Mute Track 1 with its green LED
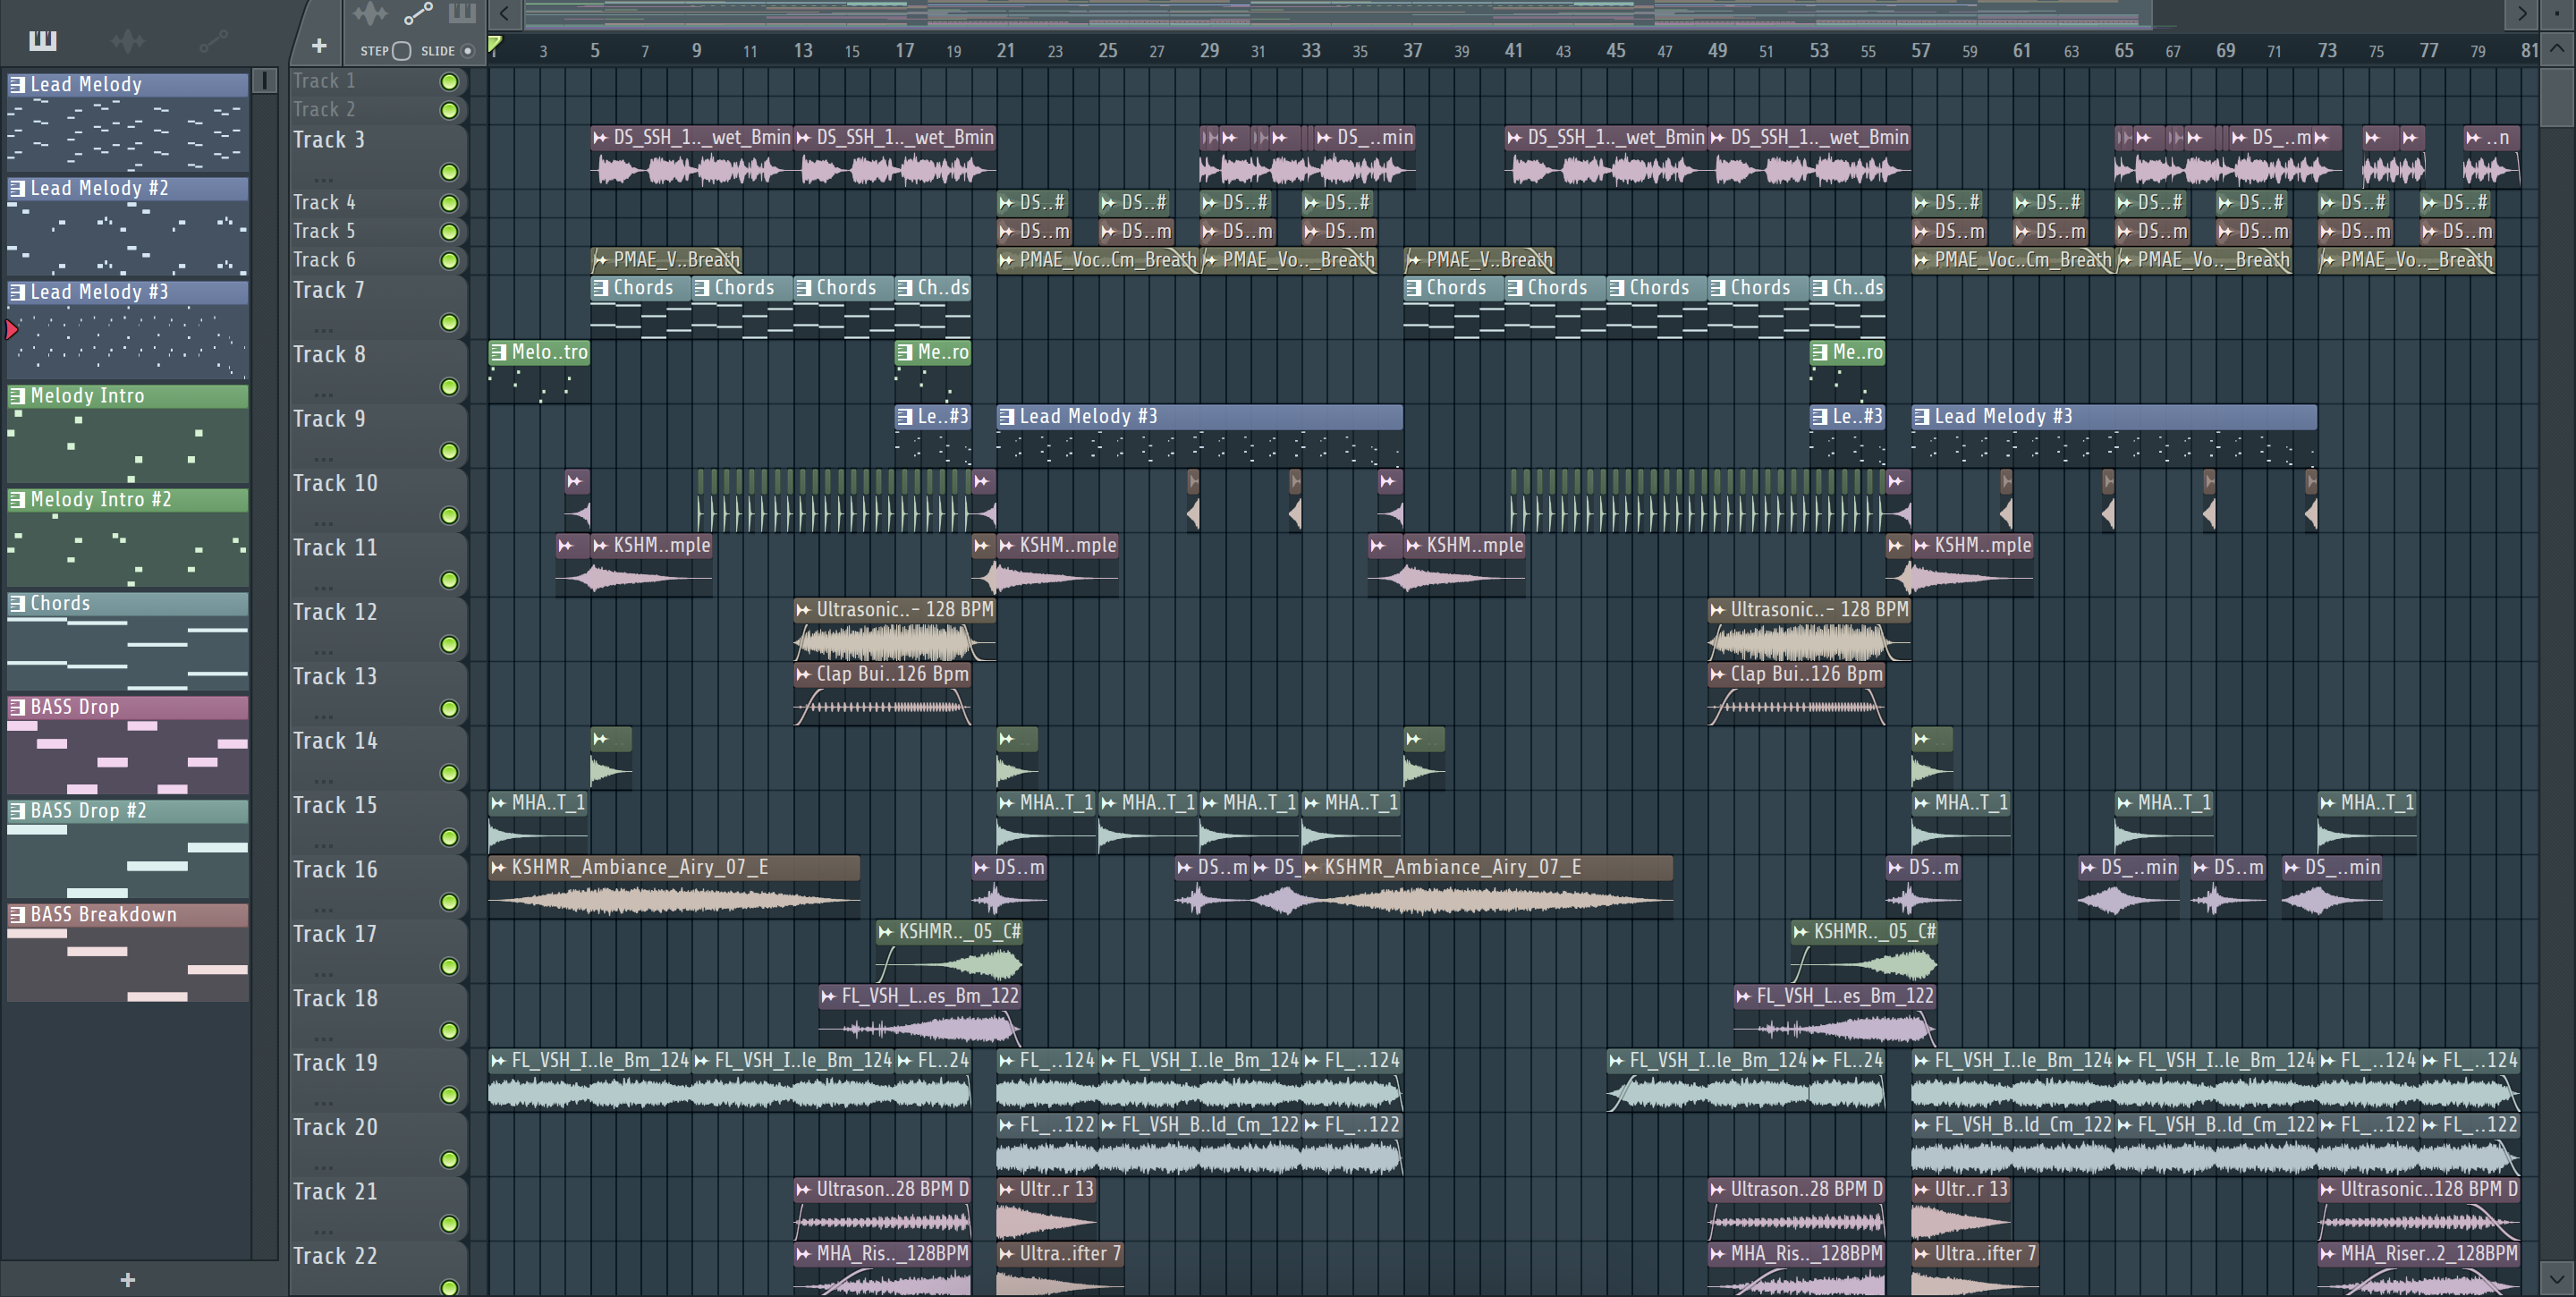Image resolution: width=2576 pixels, height=1297 pixels. 449,82
